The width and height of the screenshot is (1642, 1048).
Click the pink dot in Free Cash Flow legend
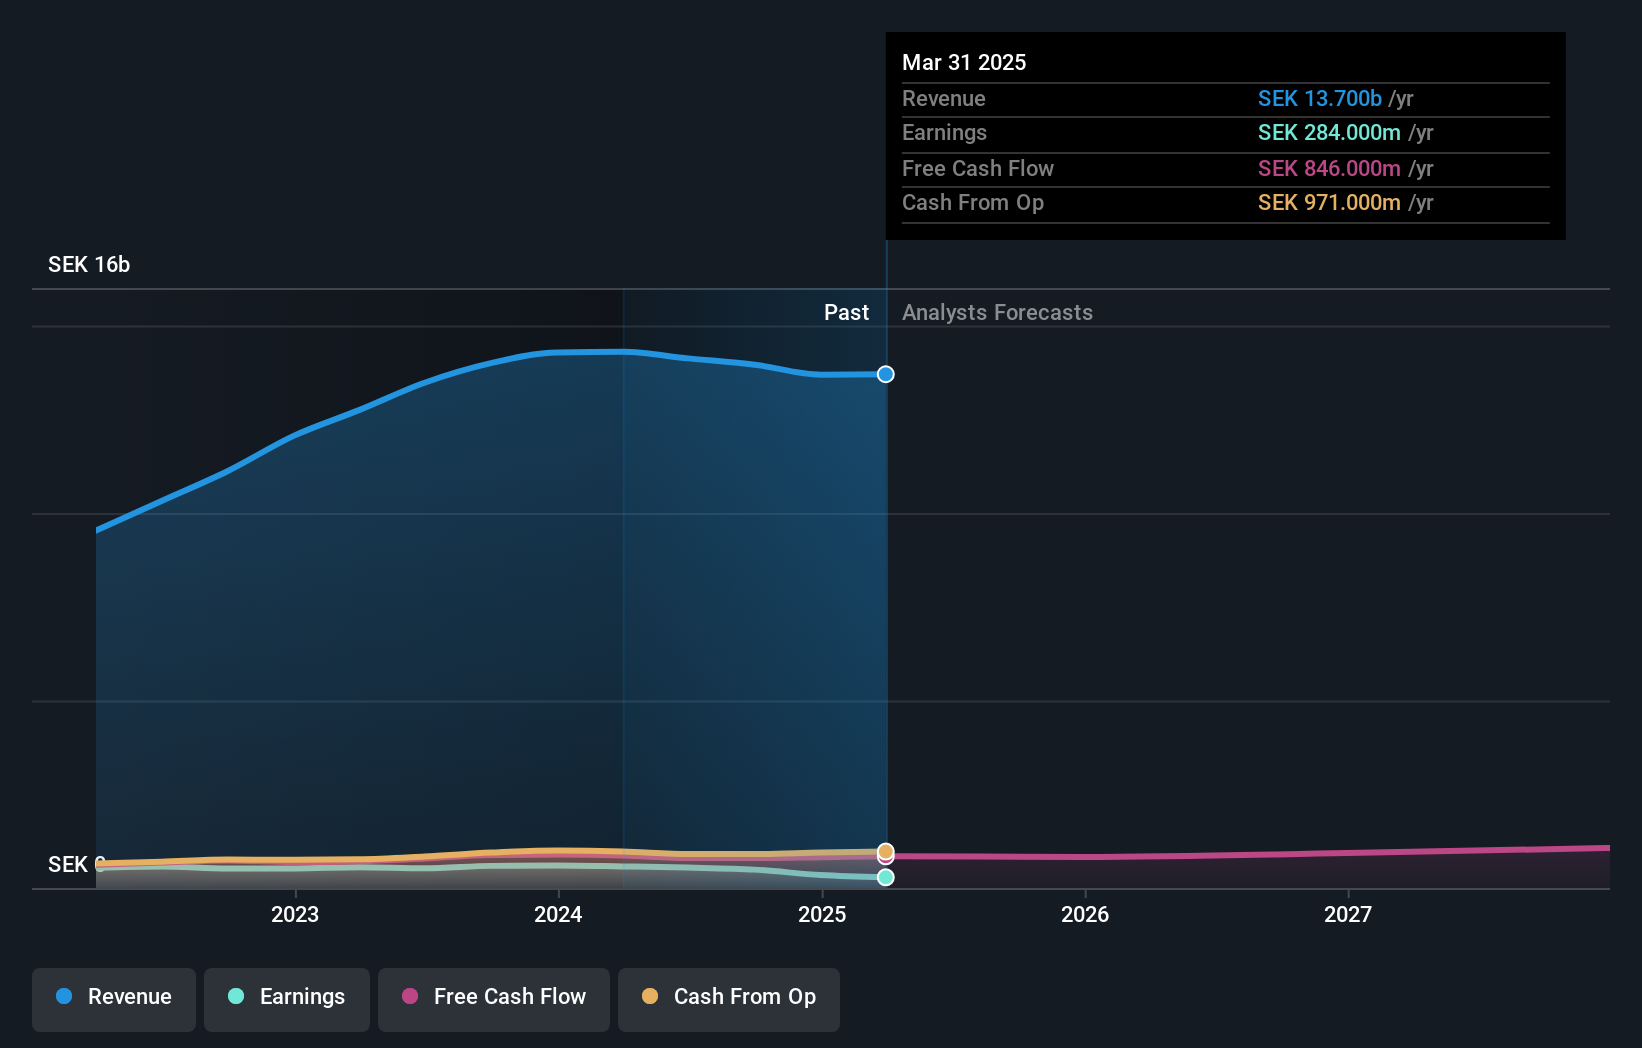coord(410,996)
